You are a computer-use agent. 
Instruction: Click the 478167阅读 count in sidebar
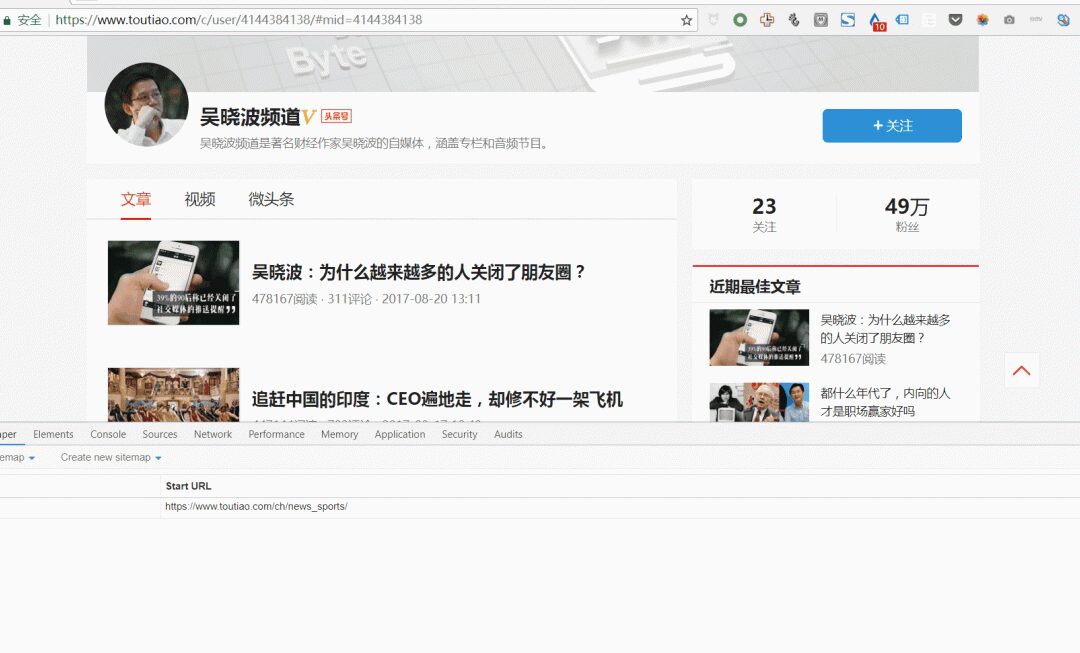point(853,358)
